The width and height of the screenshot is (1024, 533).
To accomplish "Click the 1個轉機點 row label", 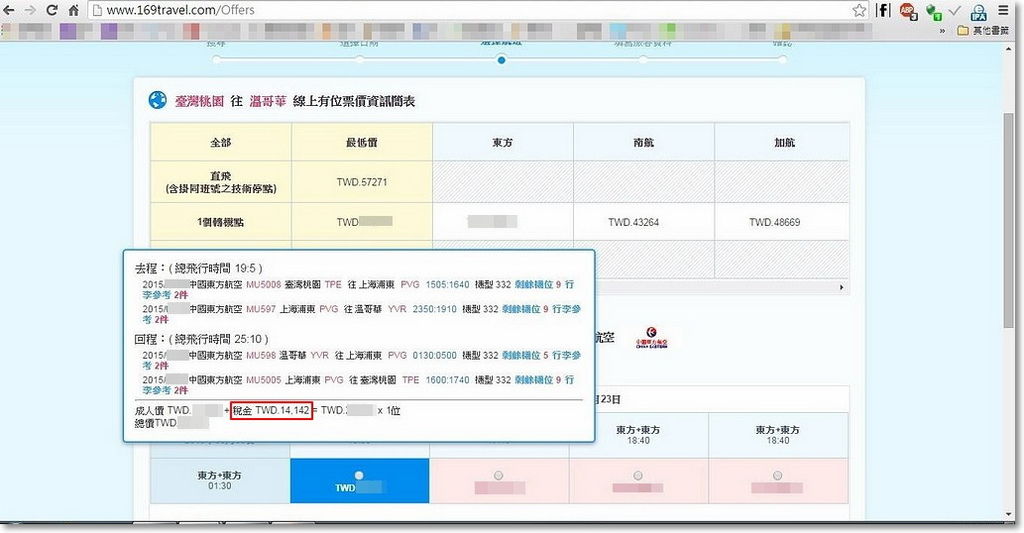I will 221,222.
